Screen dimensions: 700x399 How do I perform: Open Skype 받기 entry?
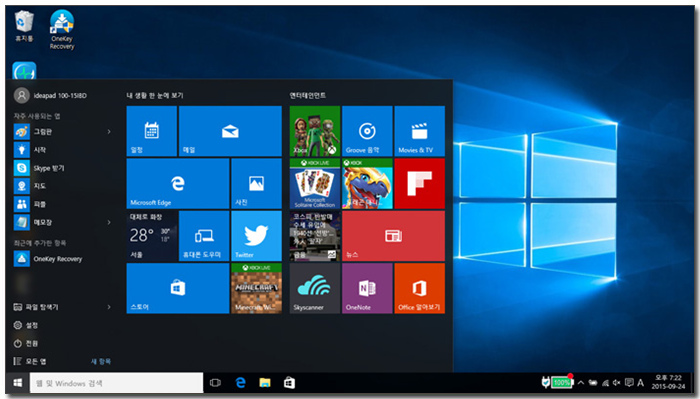tap(62, 168)
